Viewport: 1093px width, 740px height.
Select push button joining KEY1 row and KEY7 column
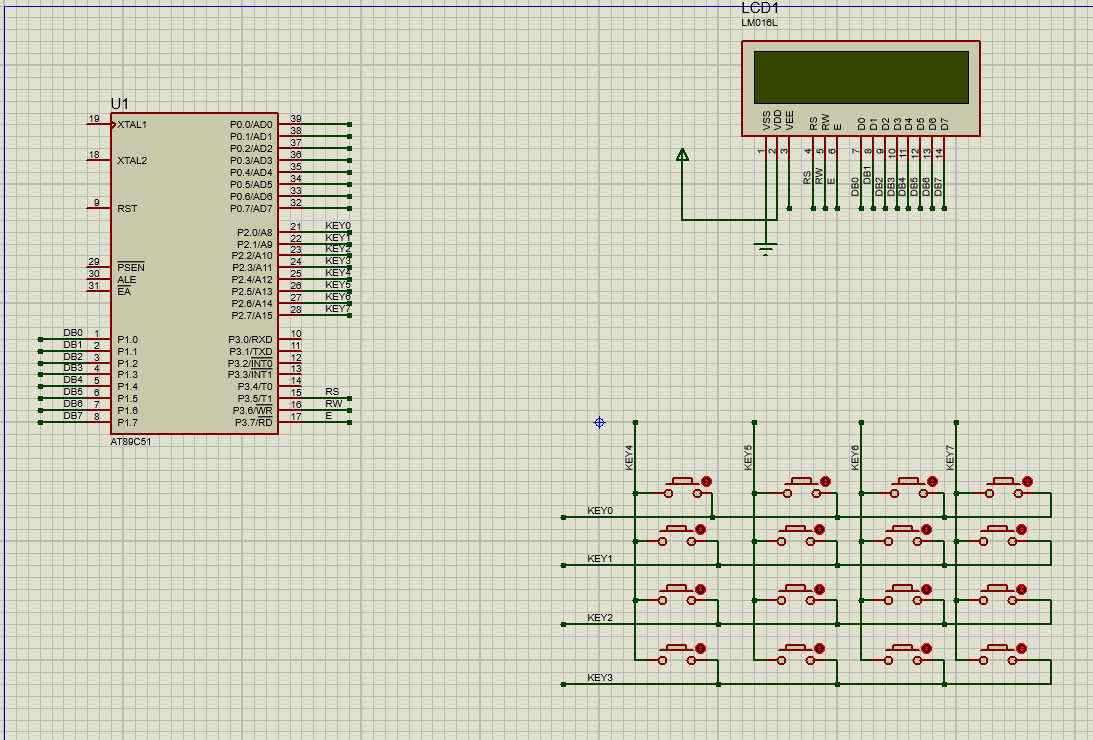coord(998,537)
